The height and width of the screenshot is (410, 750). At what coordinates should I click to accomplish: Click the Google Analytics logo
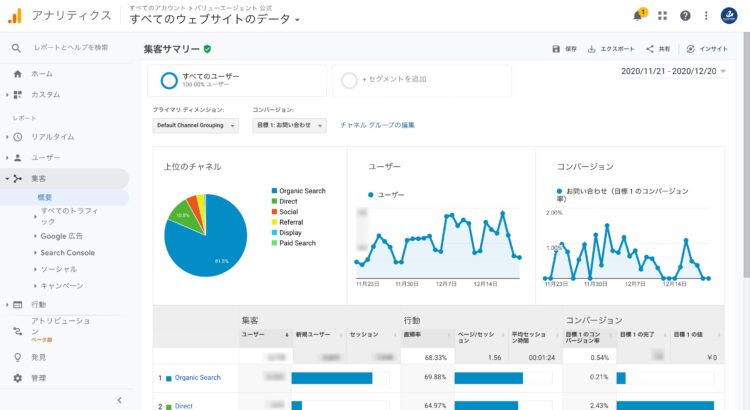[x=15, y=16]
